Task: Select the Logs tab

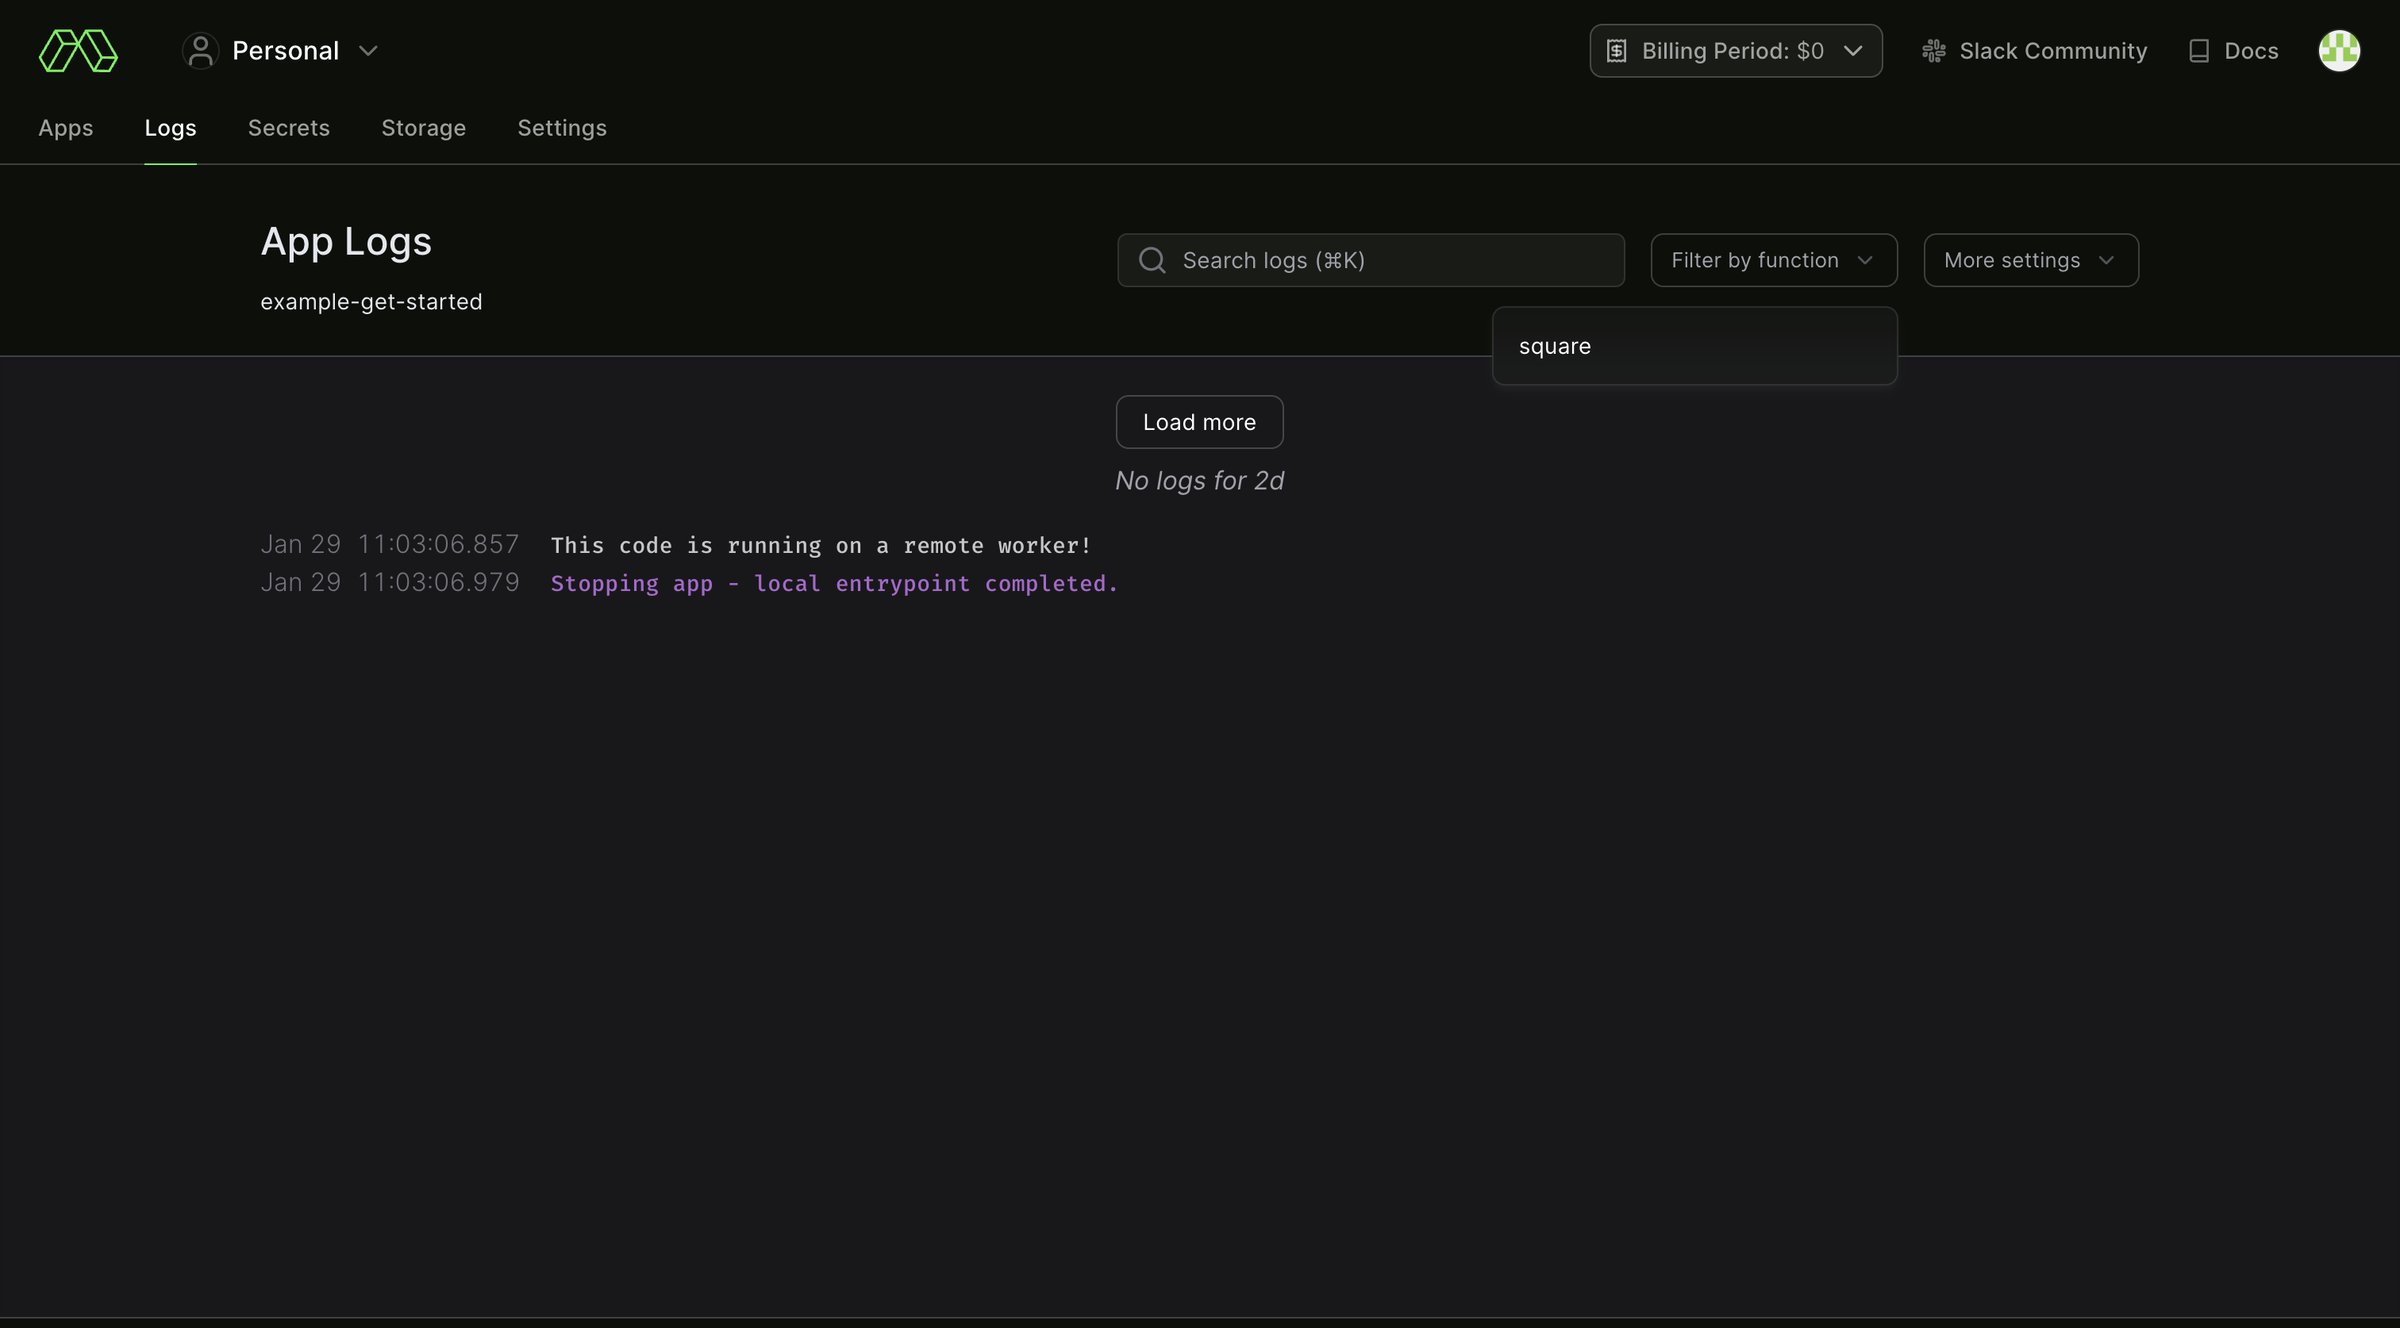Action: pyautogui.click(x=170, y=128)
